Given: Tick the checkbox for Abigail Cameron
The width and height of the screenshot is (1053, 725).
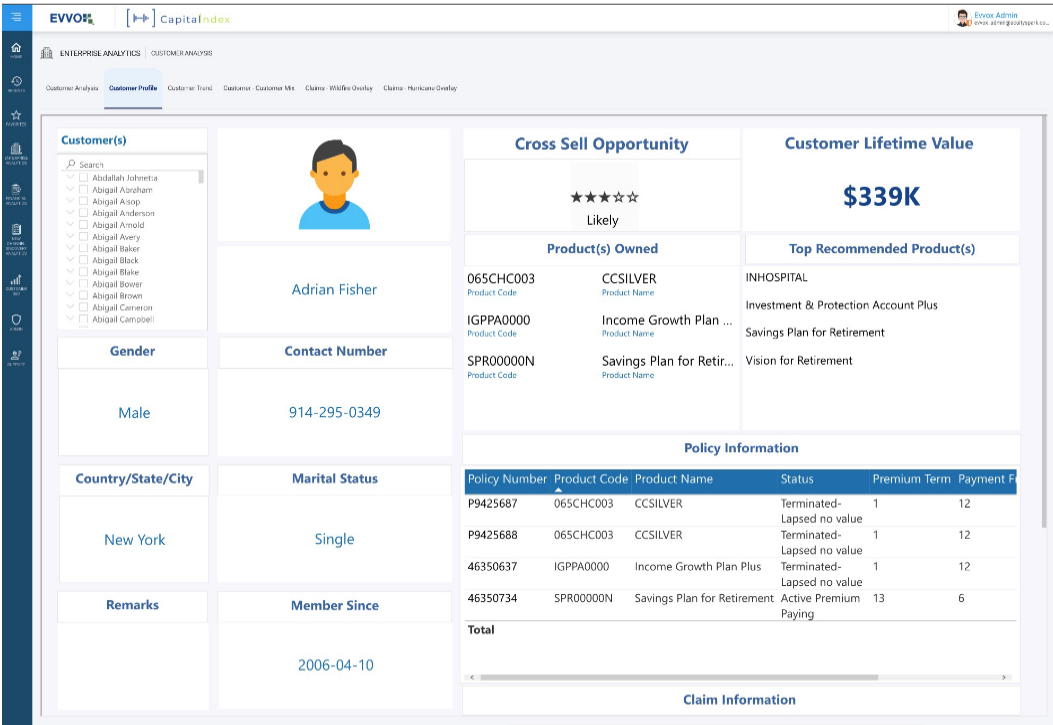Looking at the screenshot, I should click(84, 308).
